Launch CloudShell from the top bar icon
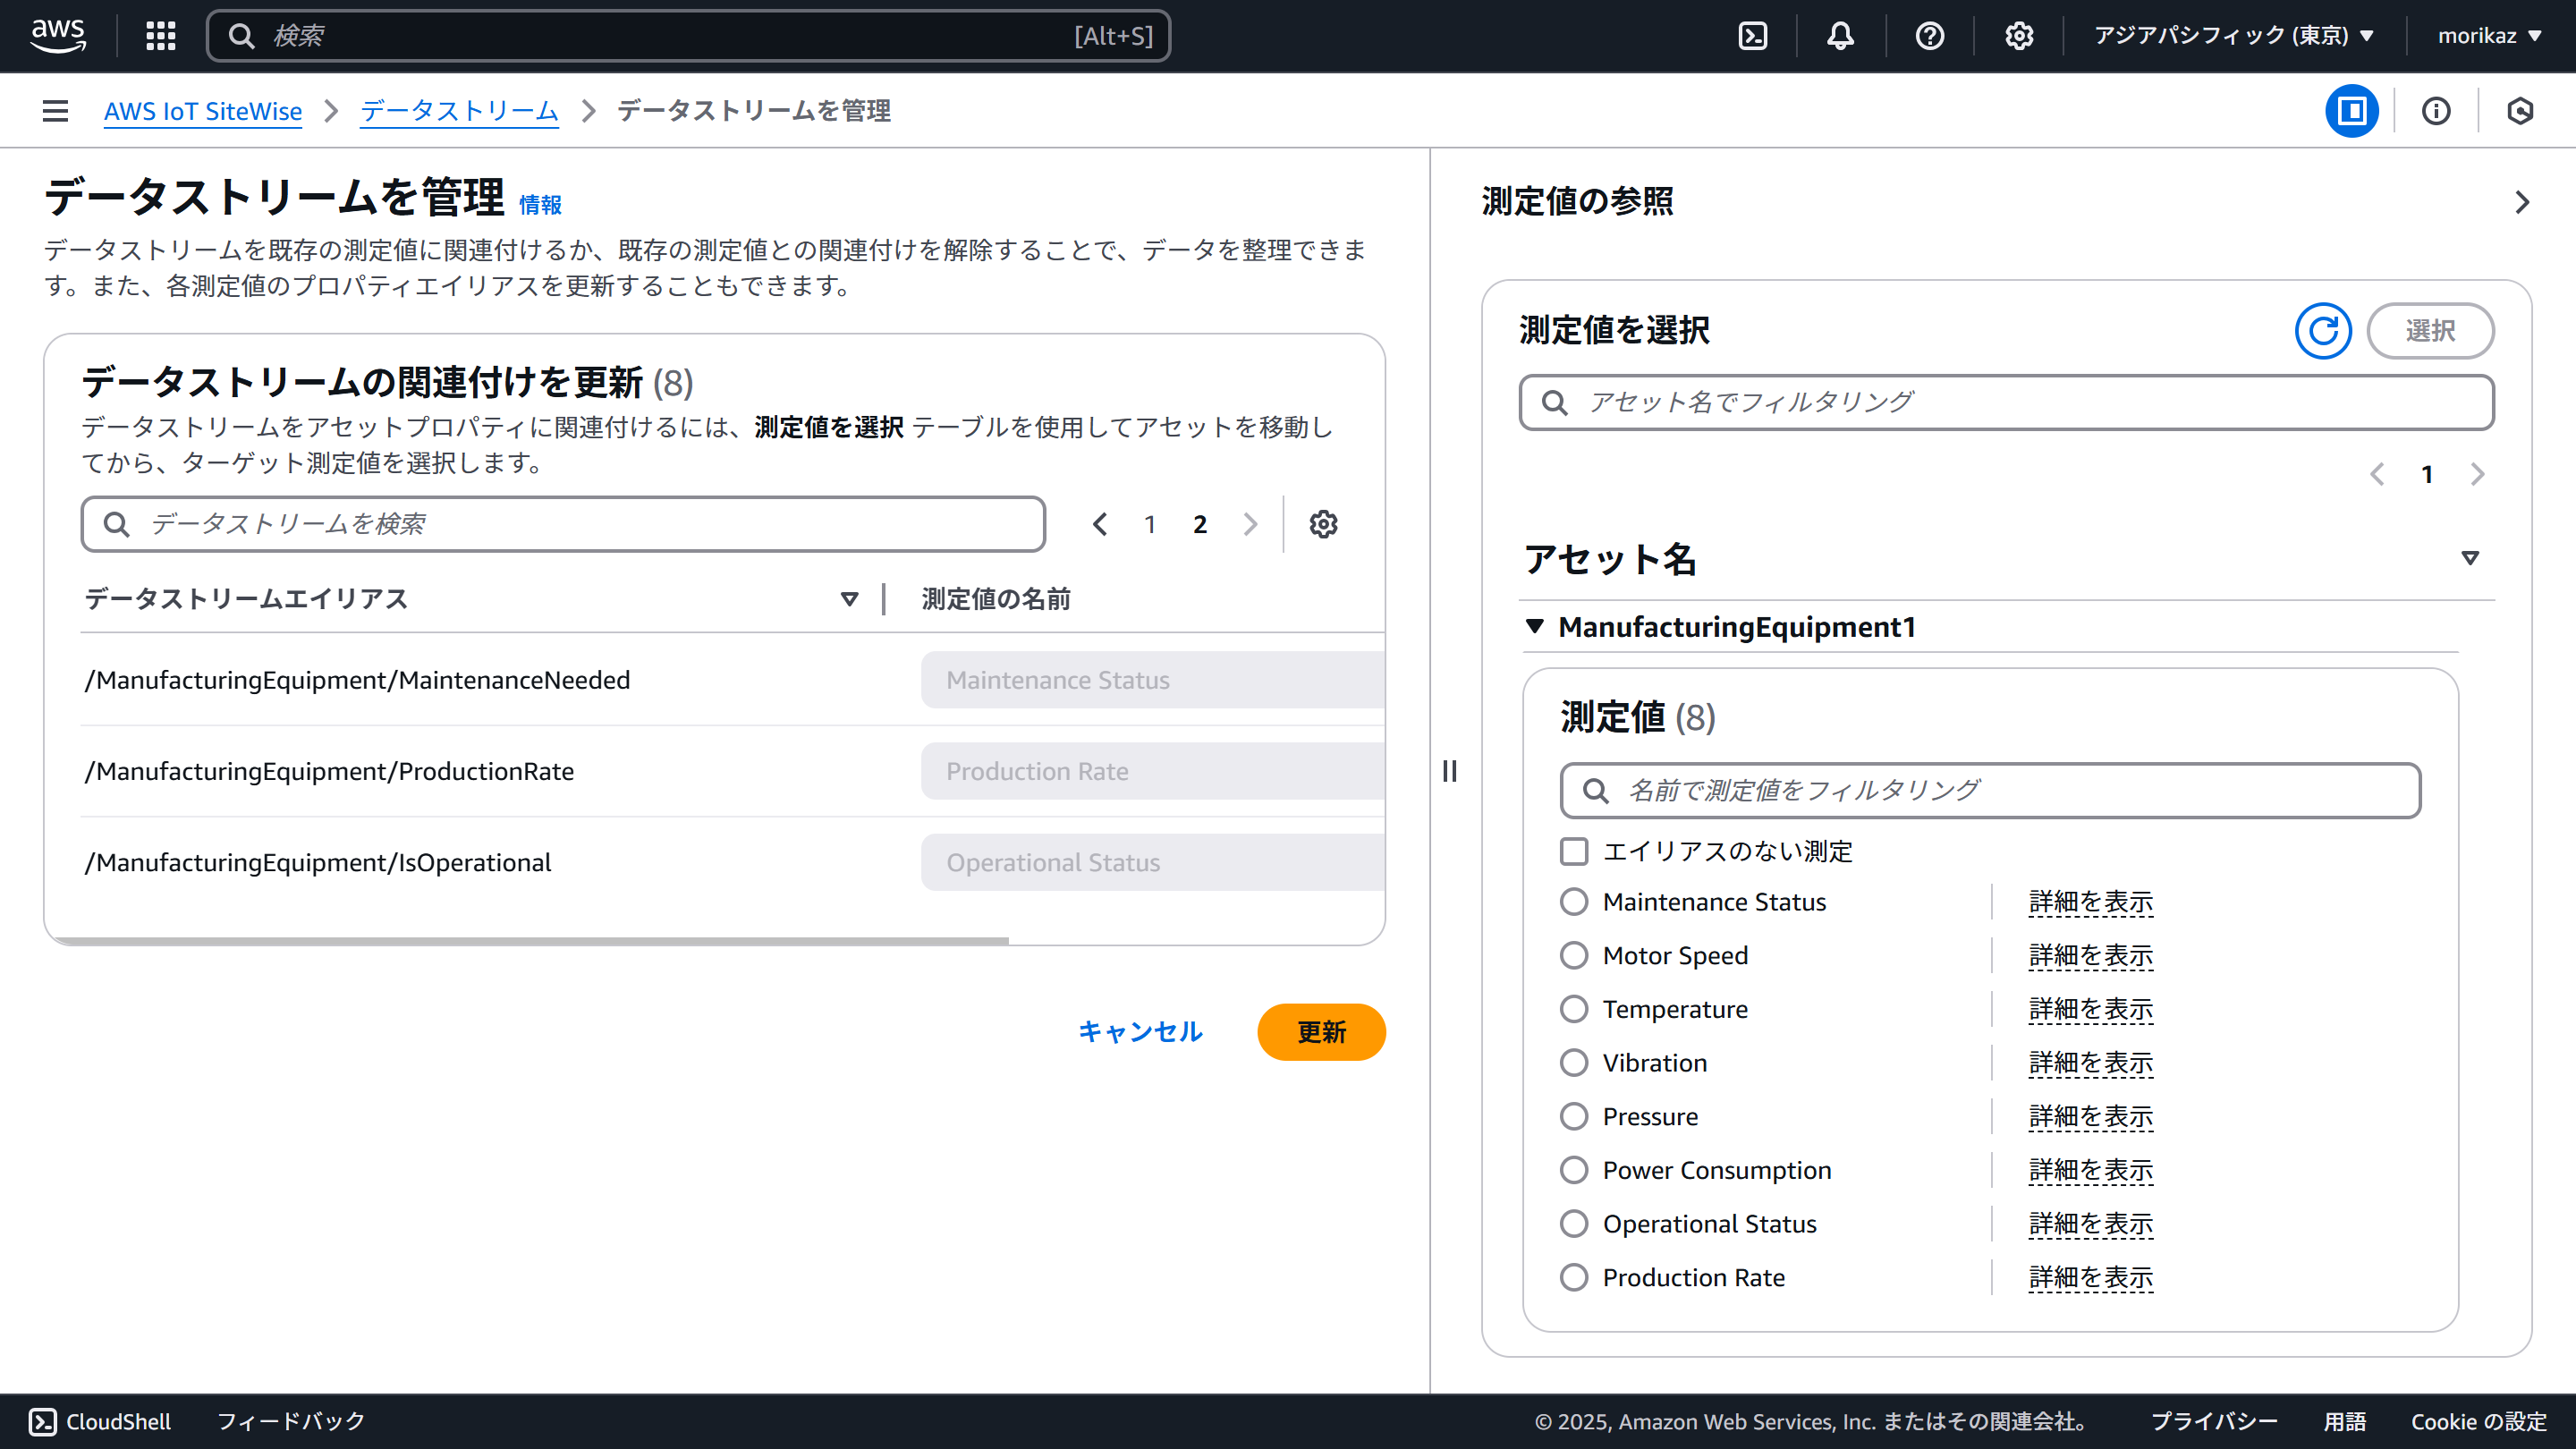Viewport: 2576px width, 1449px height. [1752, 36]
